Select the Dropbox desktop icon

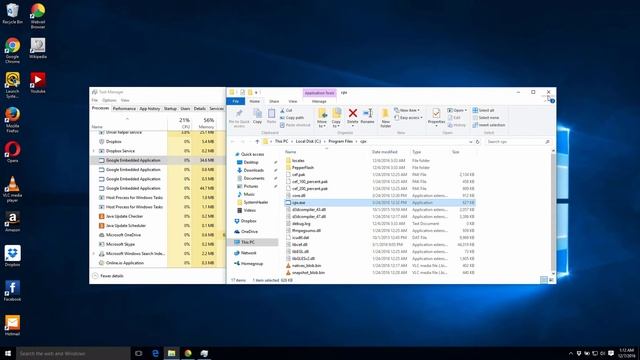point(12,256)
